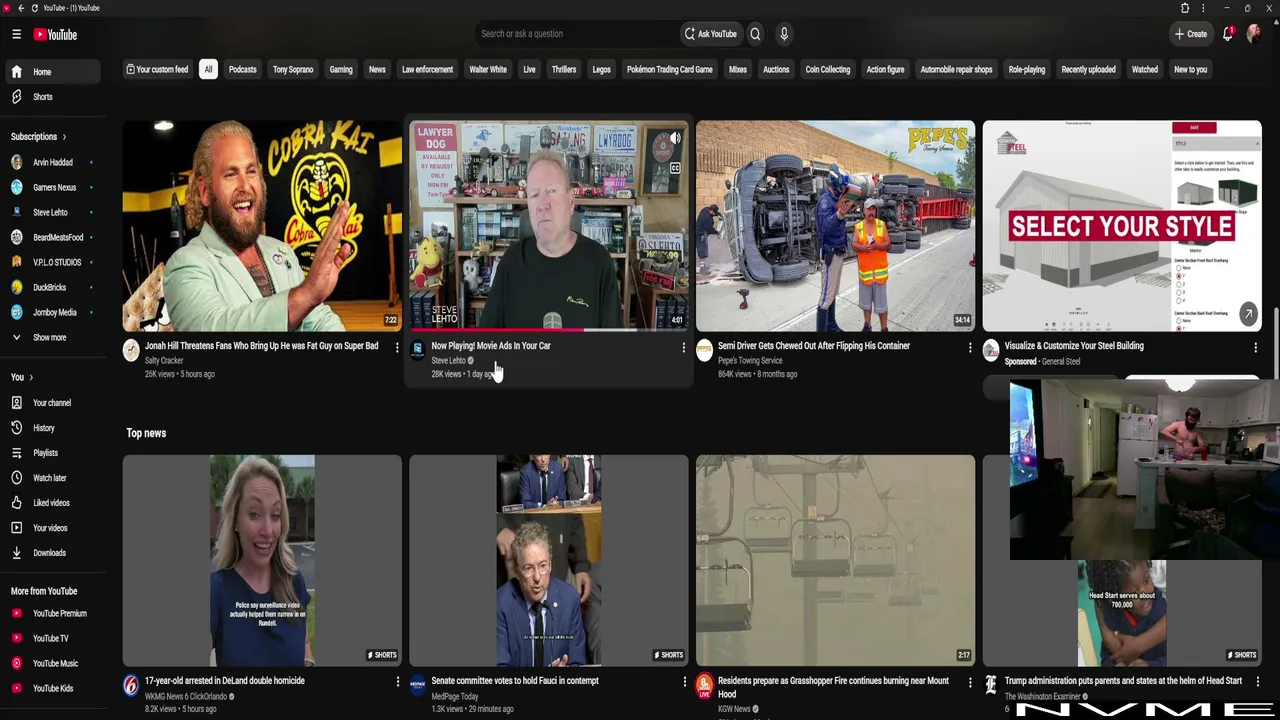The image size is (1280, 720).
Task: Open the Rand Paul Senate committee short thumbnail
Action: point(549,561)
